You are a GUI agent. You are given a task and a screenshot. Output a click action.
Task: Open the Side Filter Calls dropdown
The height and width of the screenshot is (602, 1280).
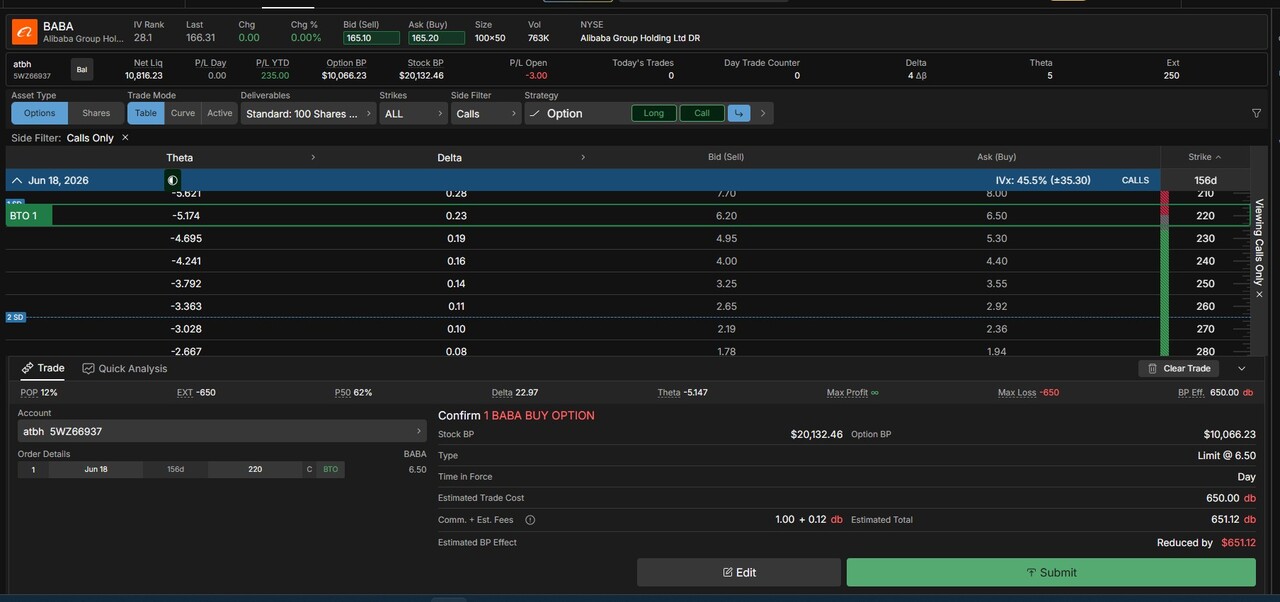coord(485,114)
